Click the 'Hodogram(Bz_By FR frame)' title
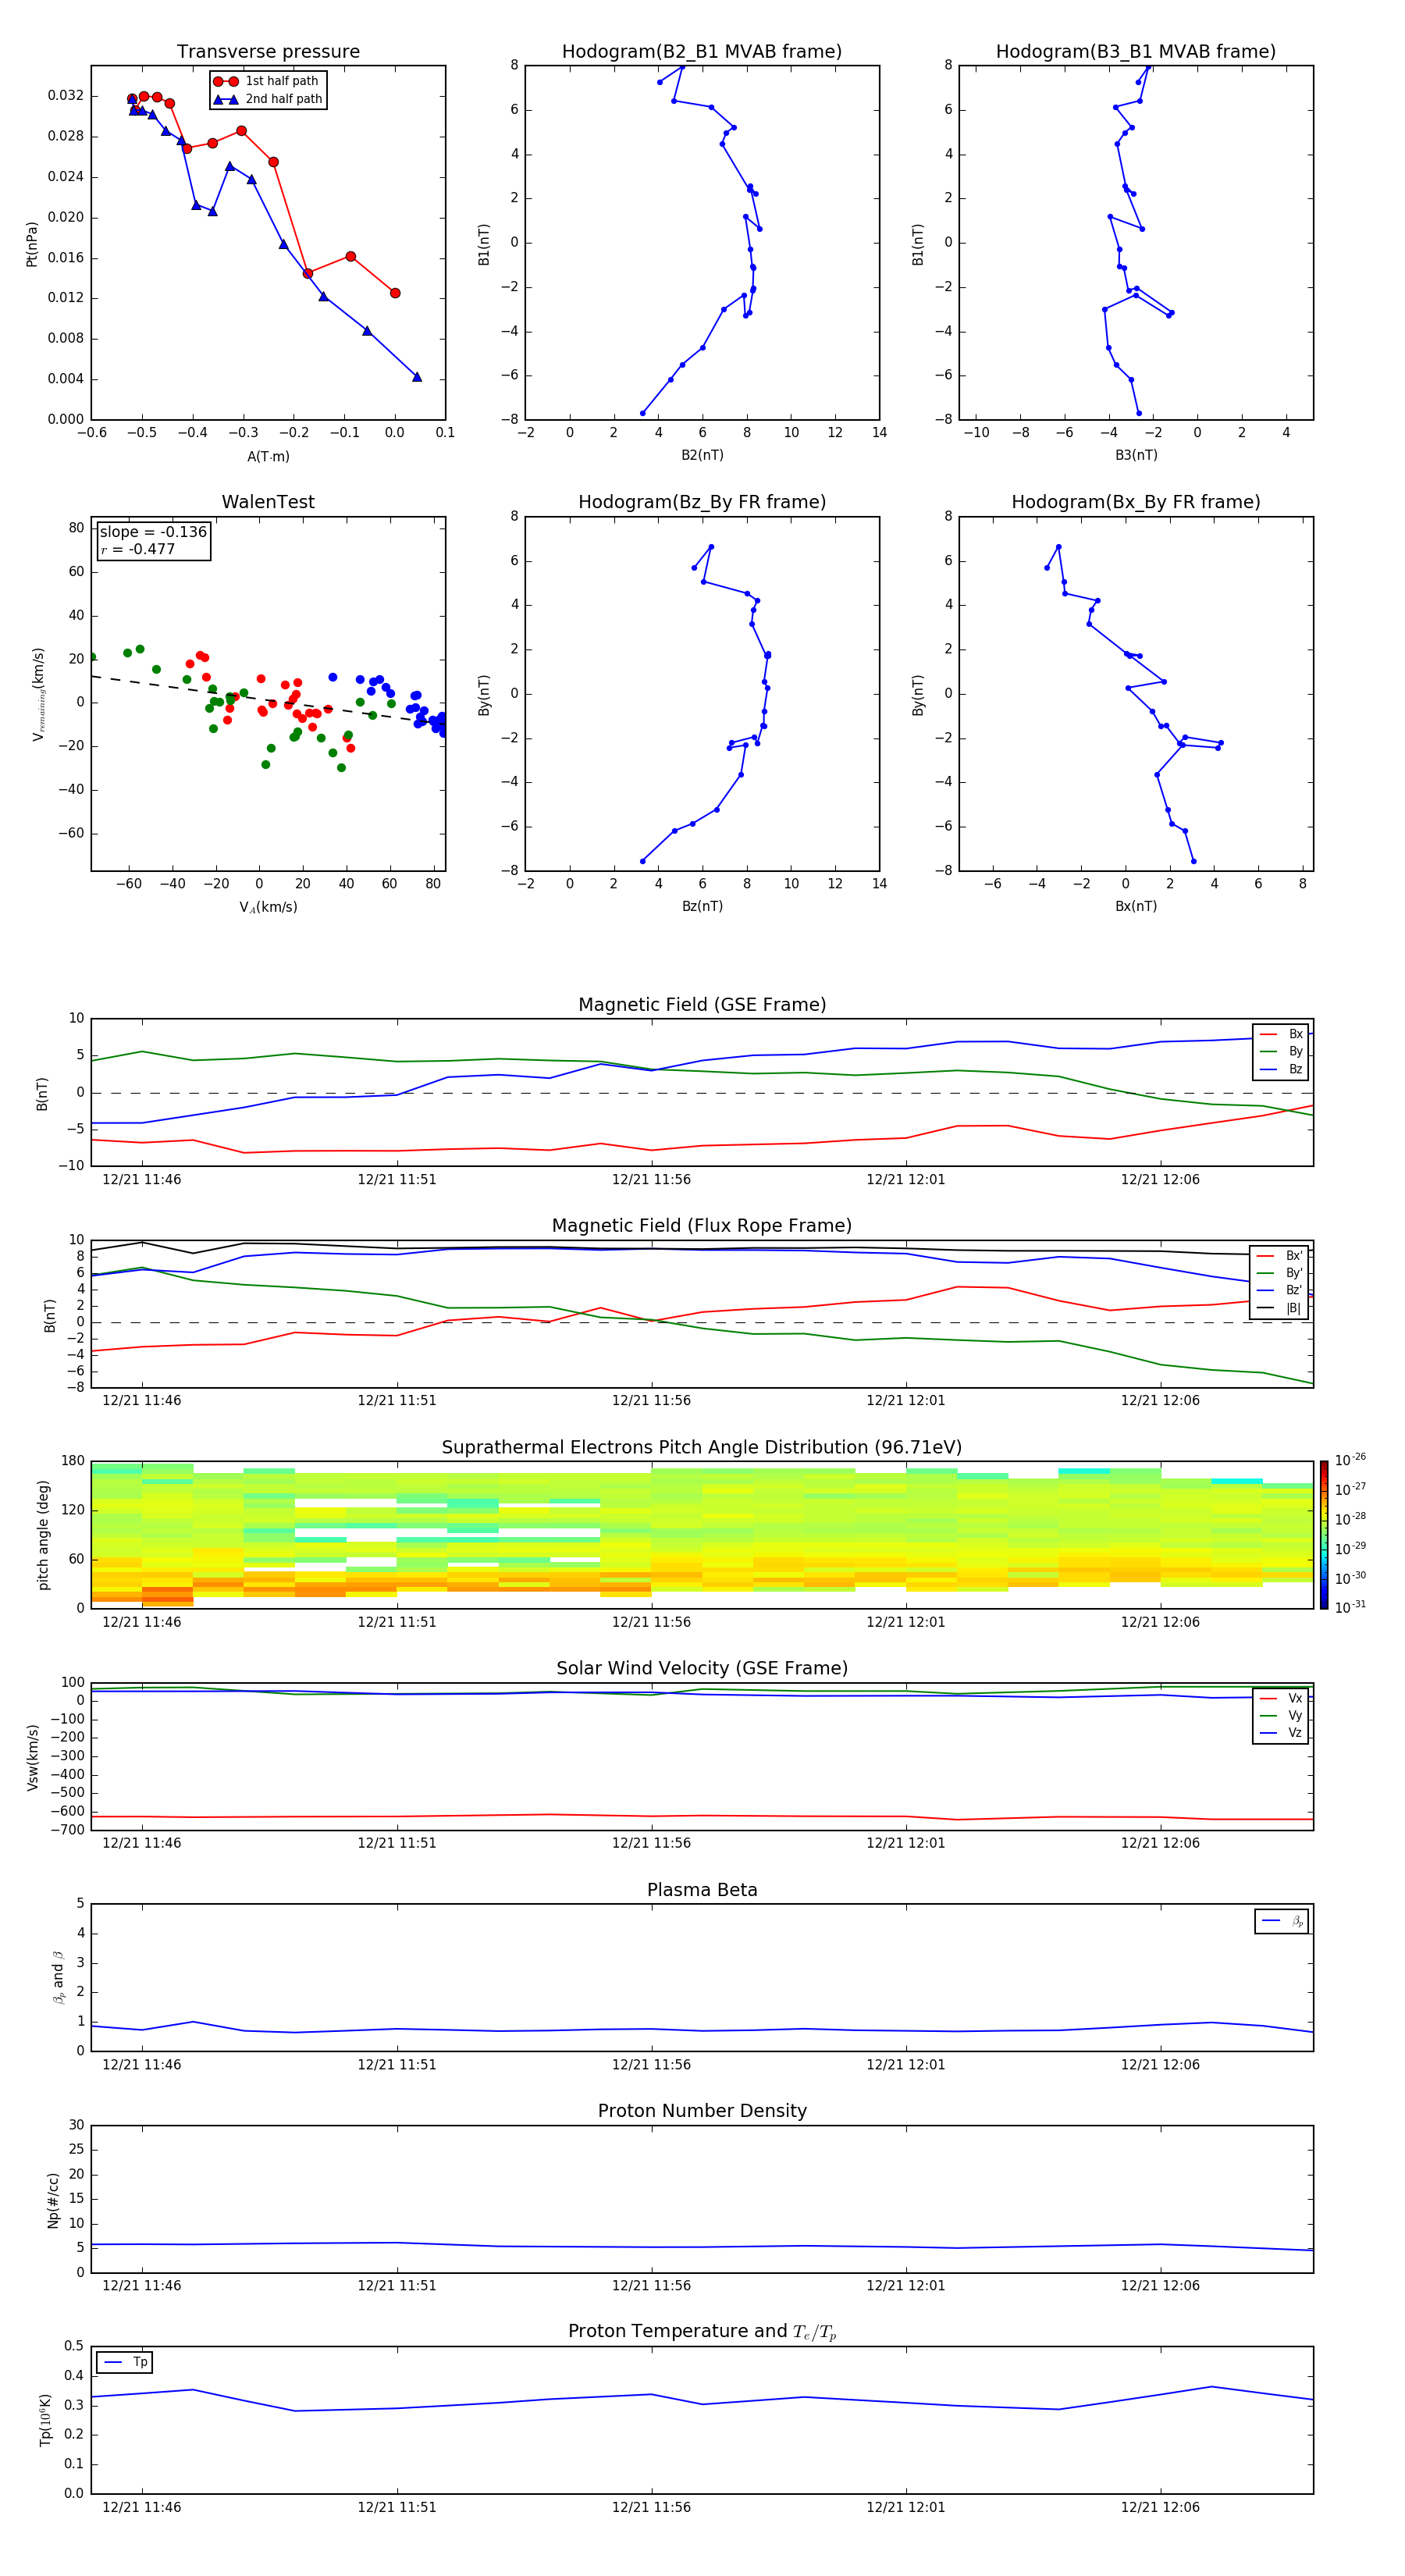This screenshot has height=2576, width=1405. click(702, 502)
